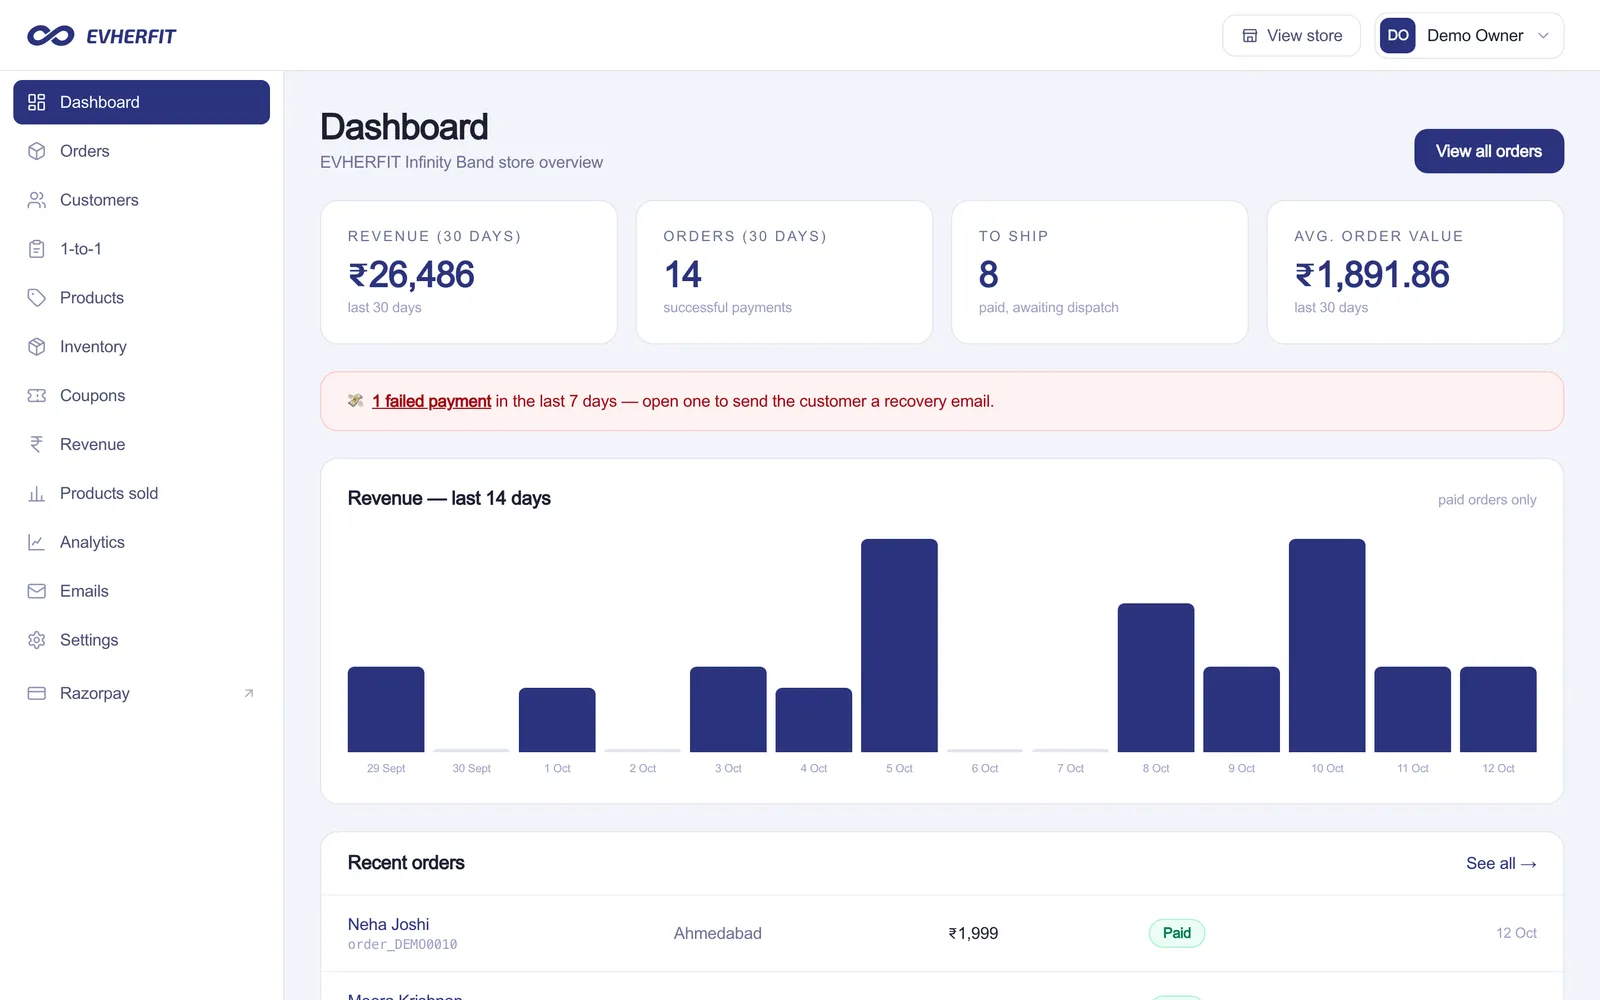Open Neha Joshi's order row

tap(942, 934)
